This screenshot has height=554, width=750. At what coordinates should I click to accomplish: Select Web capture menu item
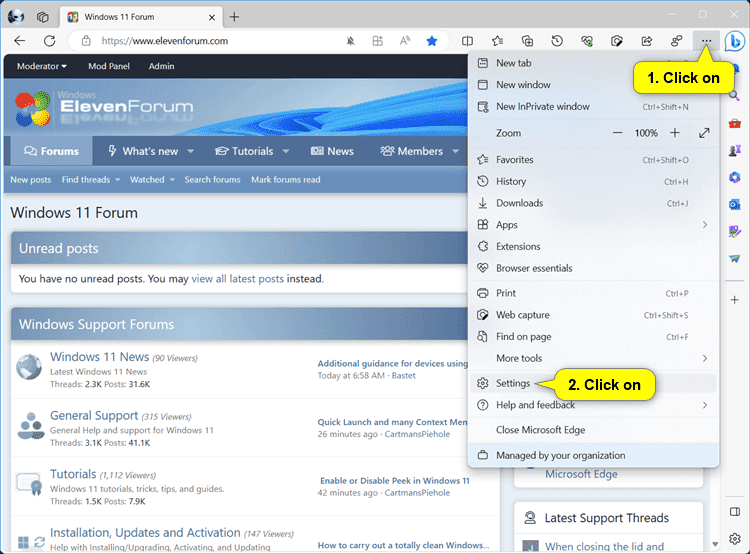tap(593, 315)
